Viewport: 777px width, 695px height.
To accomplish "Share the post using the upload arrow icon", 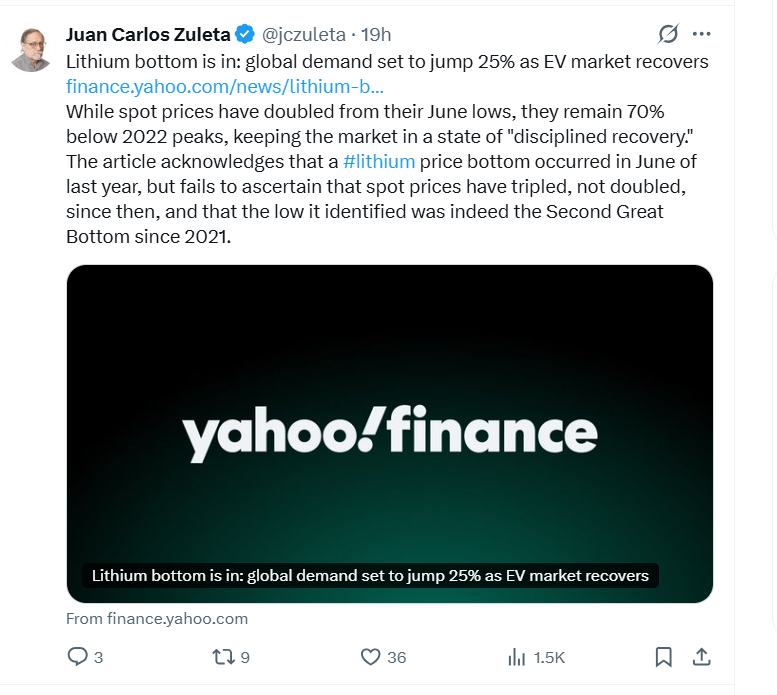I will coord(702,657).
